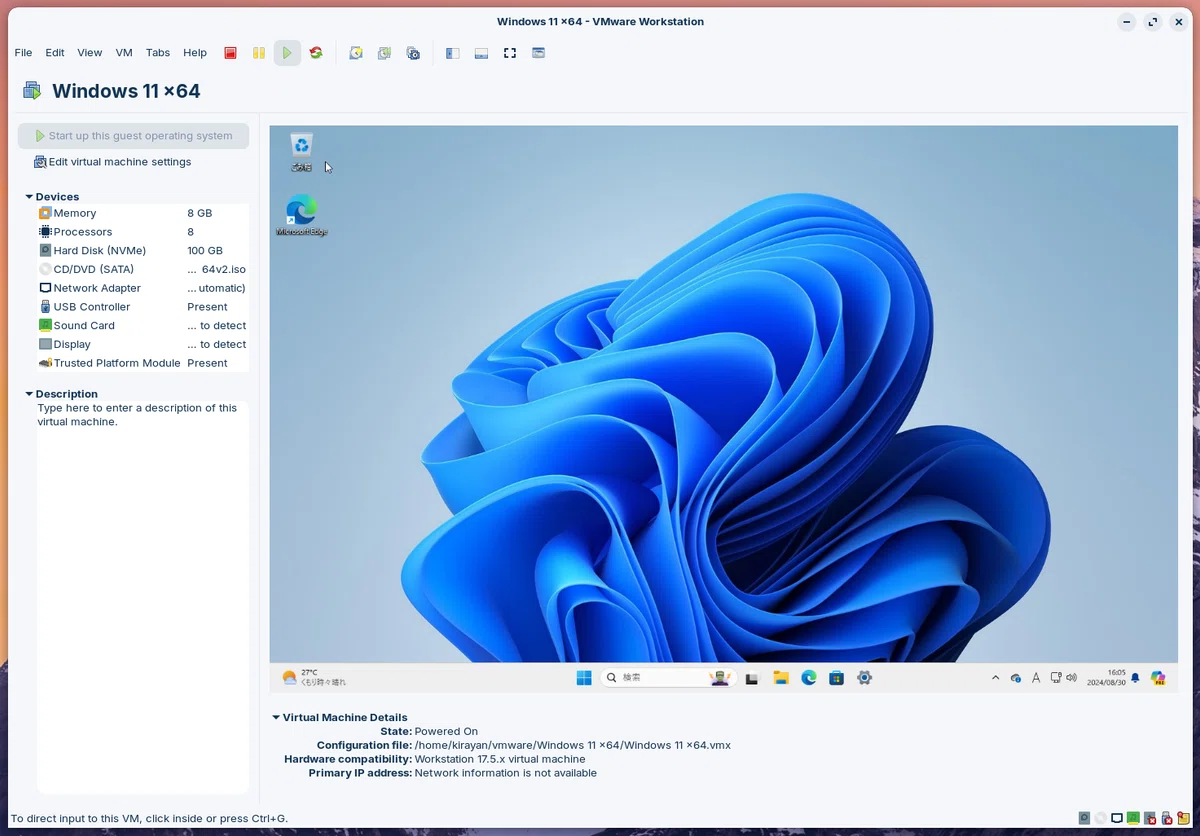Click the Revert to snapshot toolbar icon
The width and height of the screenshot is (1200, 836).
tap(384, 53)
